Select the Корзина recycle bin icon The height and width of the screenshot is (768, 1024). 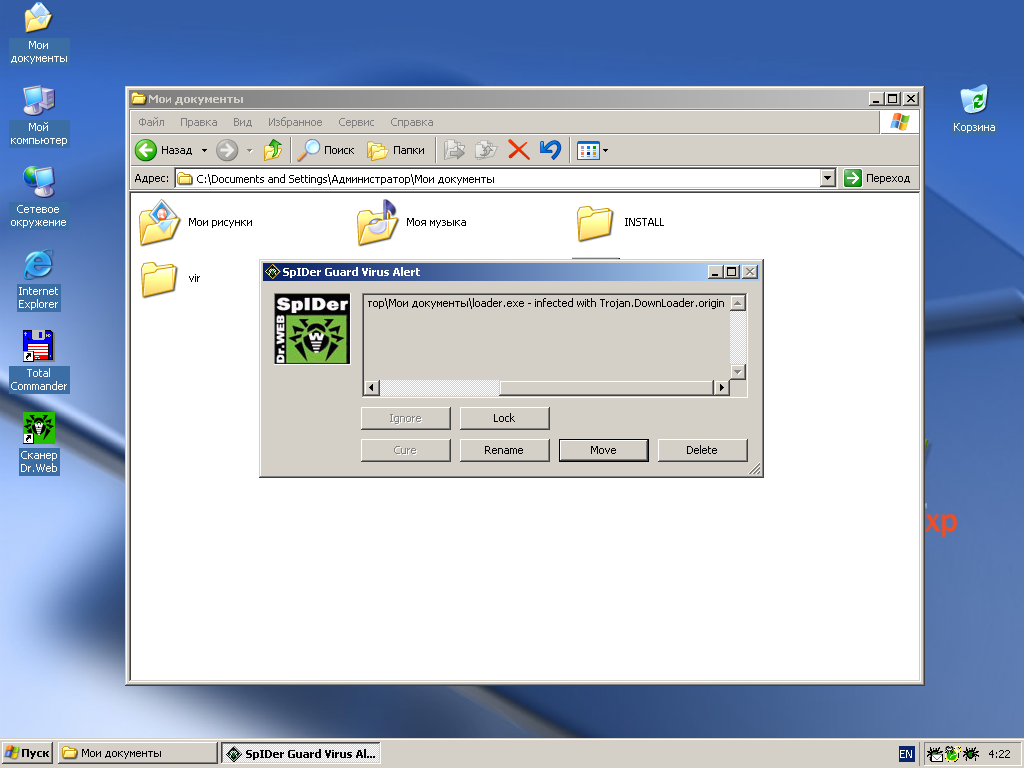(x=974, y=109)
